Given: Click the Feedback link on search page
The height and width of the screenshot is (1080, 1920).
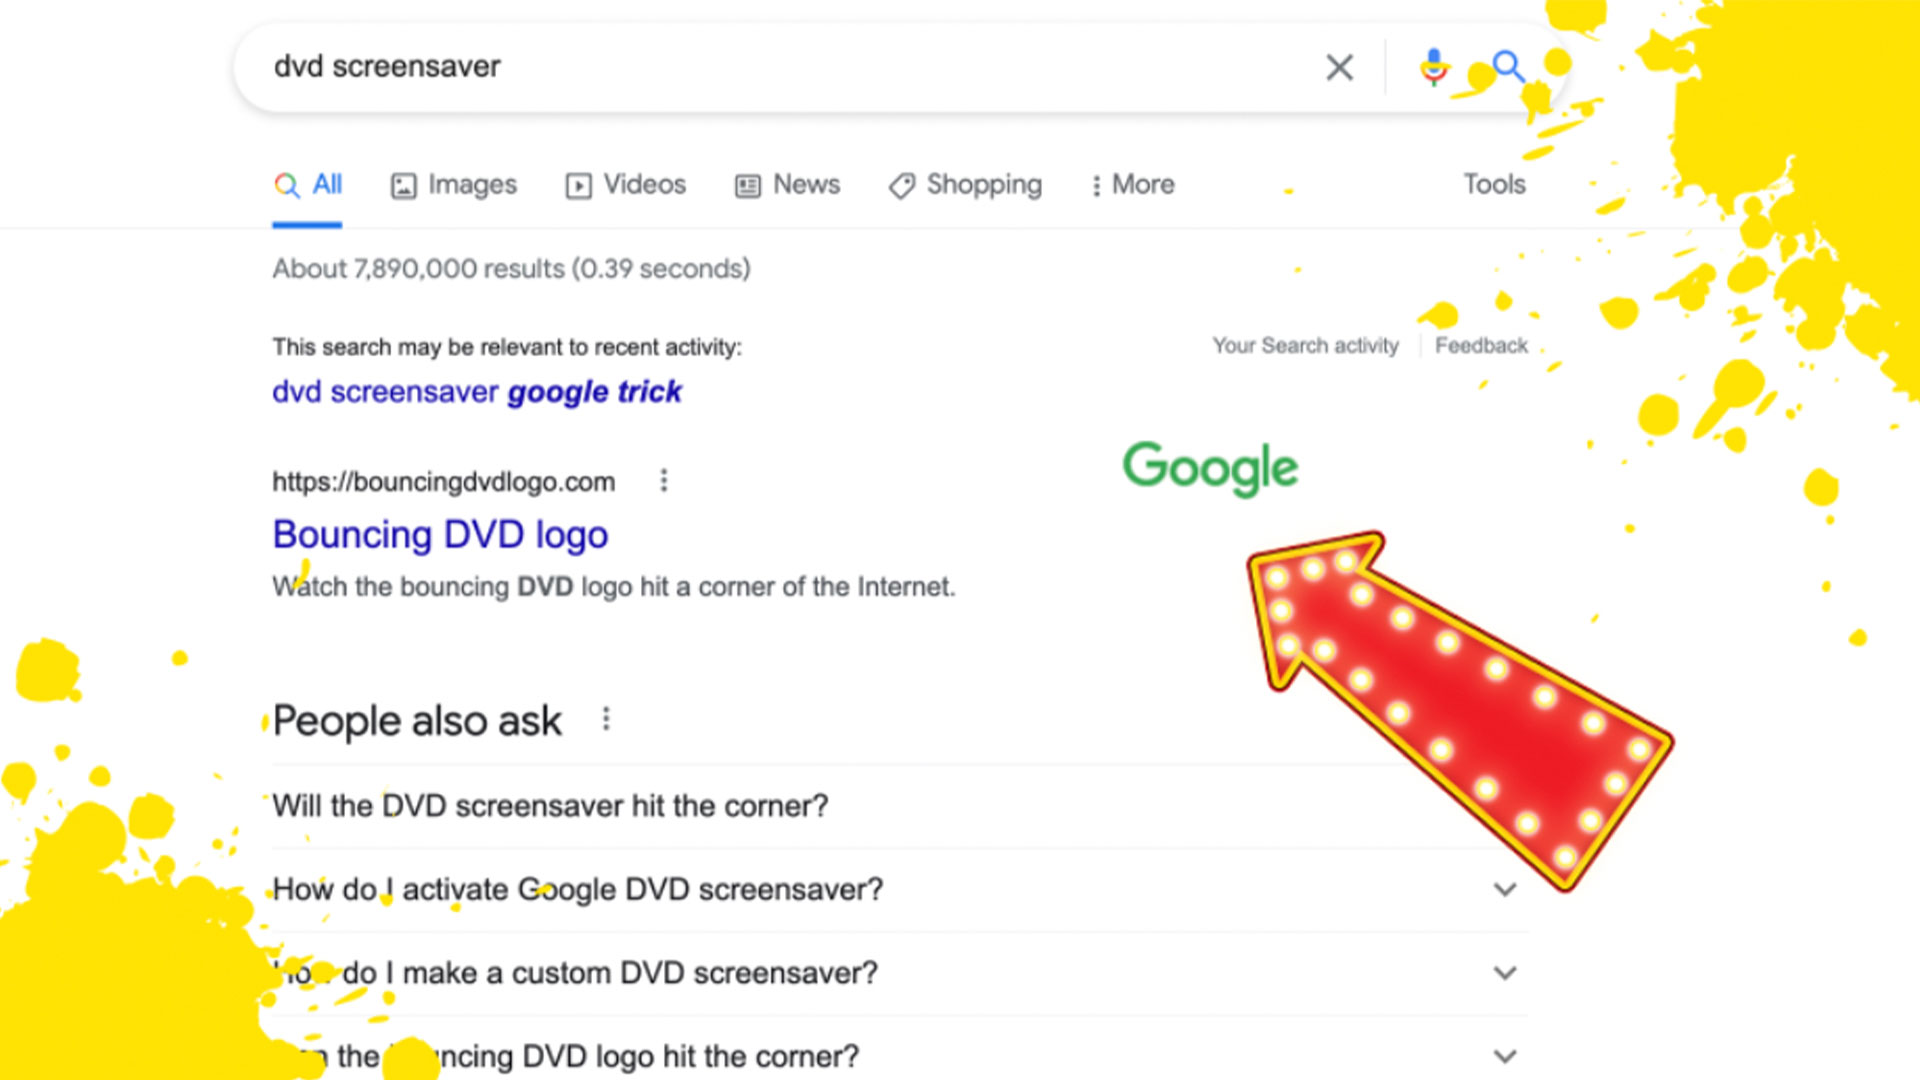Looking at the screenshot, I should [1480, 345].
